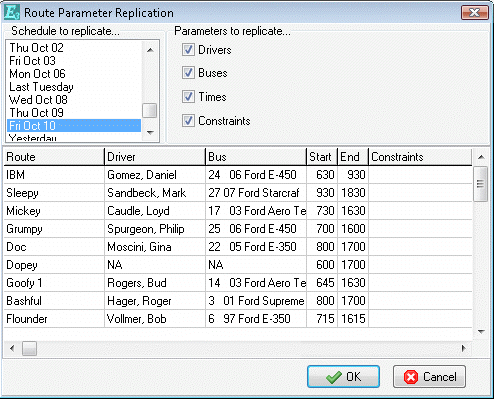This screenshot has height=399, width=494.
Task: Choose Thu Oct 09 schedule
Action: [74, 113]
